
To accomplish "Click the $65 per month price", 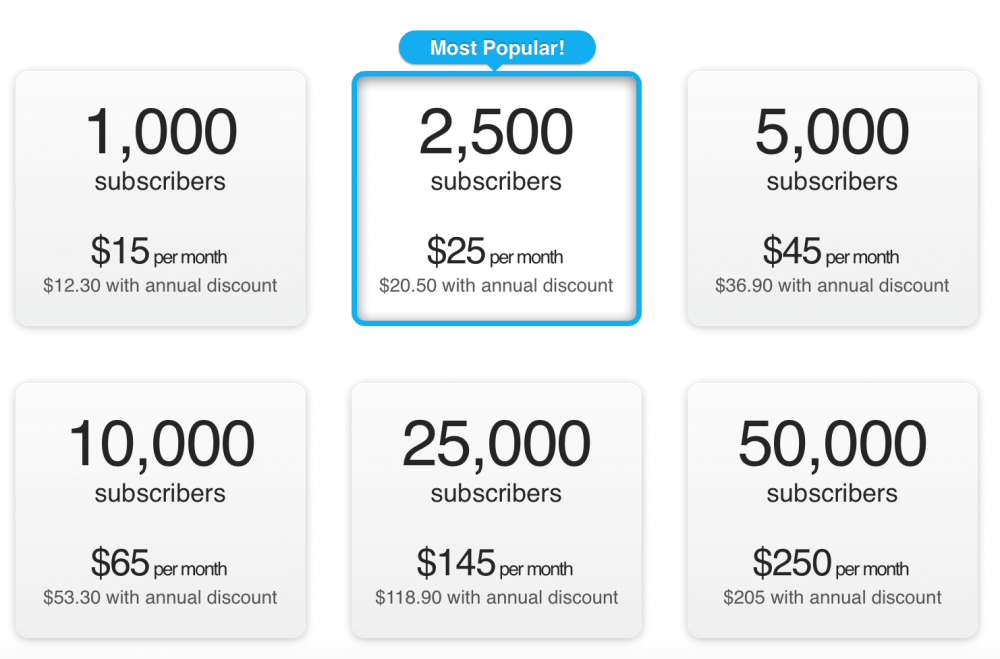I will tap(159, 563).
